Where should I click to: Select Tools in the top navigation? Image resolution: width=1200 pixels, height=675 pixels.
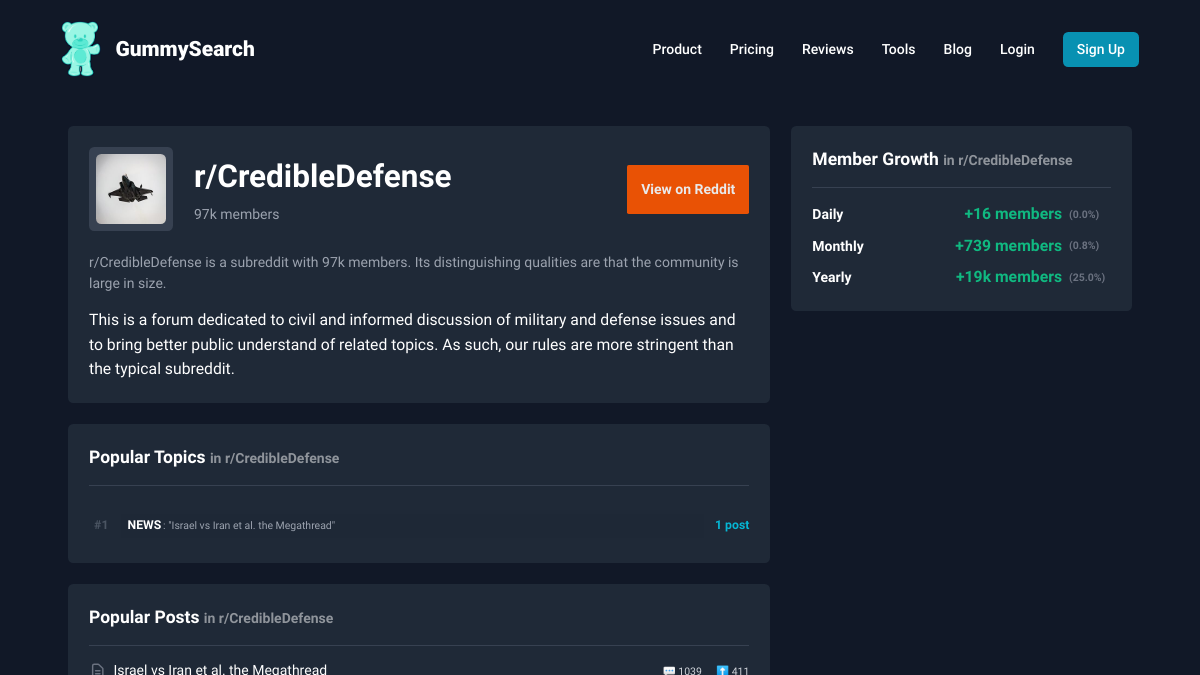pyautogui.click(x=898, y=49)
